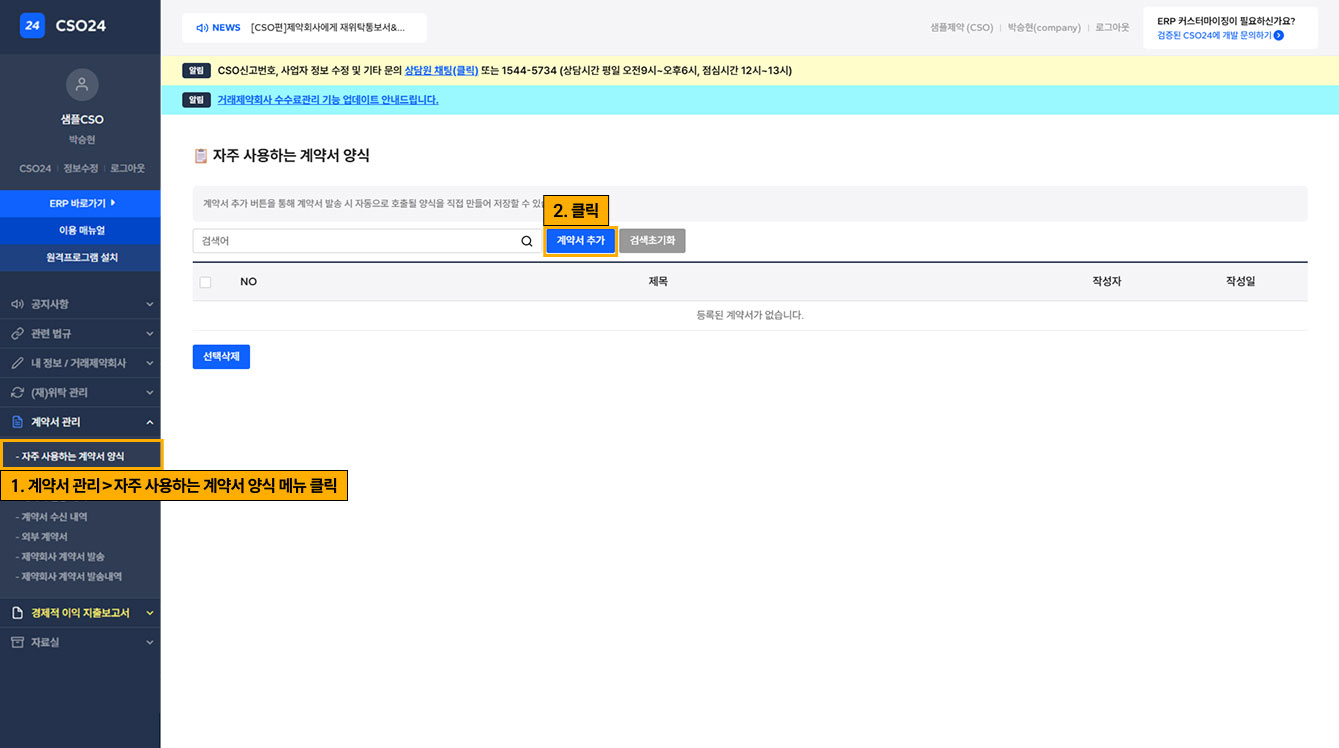Viewport: 1339px width, 748px height.
Task: Open the 상담원 채팅(클릭) link
Action: coord(441,71)
